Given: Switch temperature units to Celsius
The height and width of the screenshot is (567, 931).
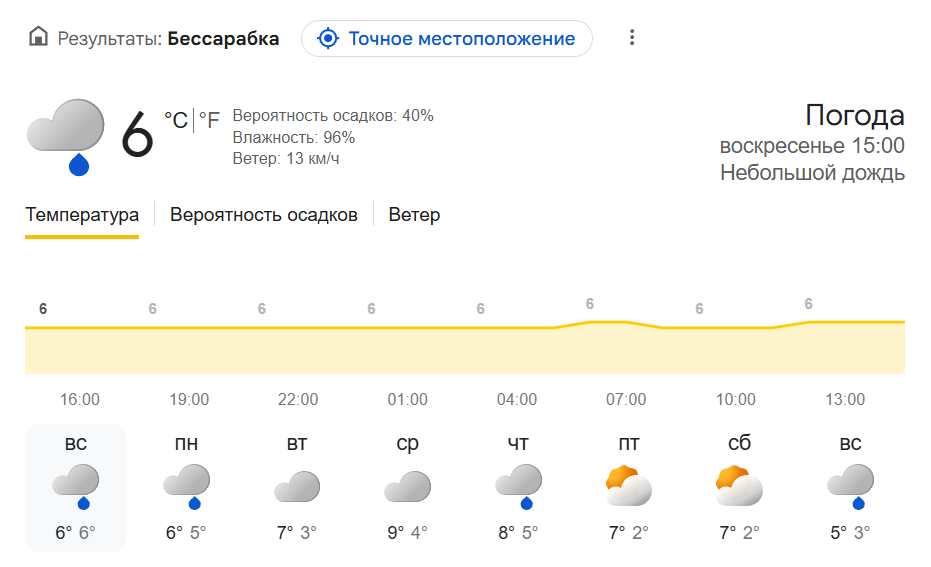Looking at the screenshot, I should 175,121.
